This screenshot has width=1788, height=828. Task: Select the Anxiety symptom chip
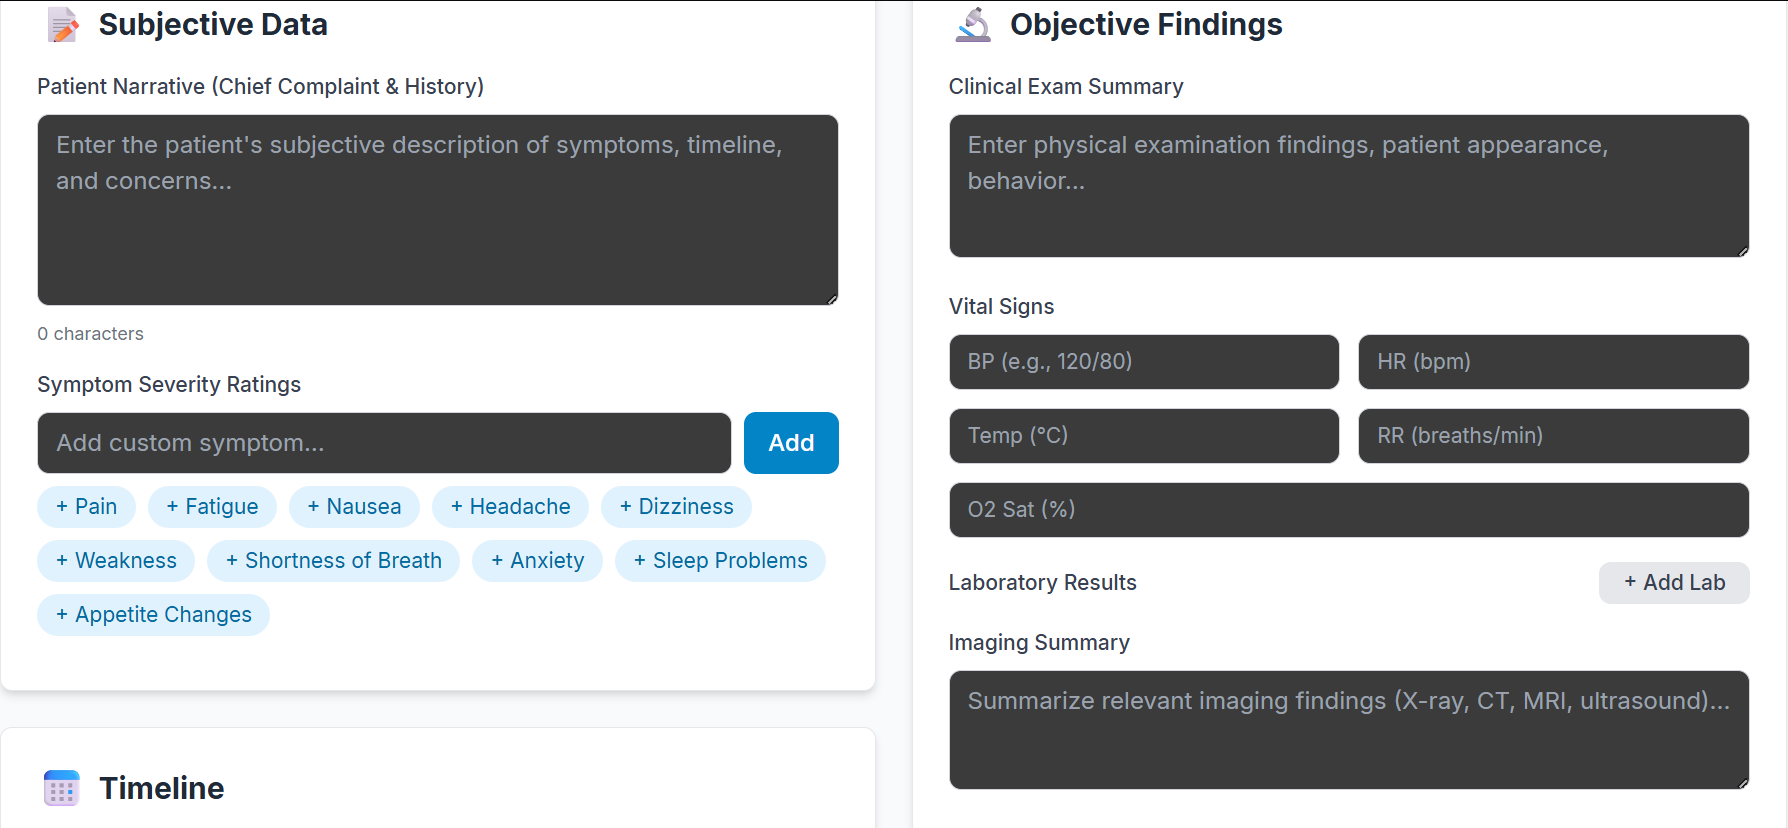(x=537, y=561)
